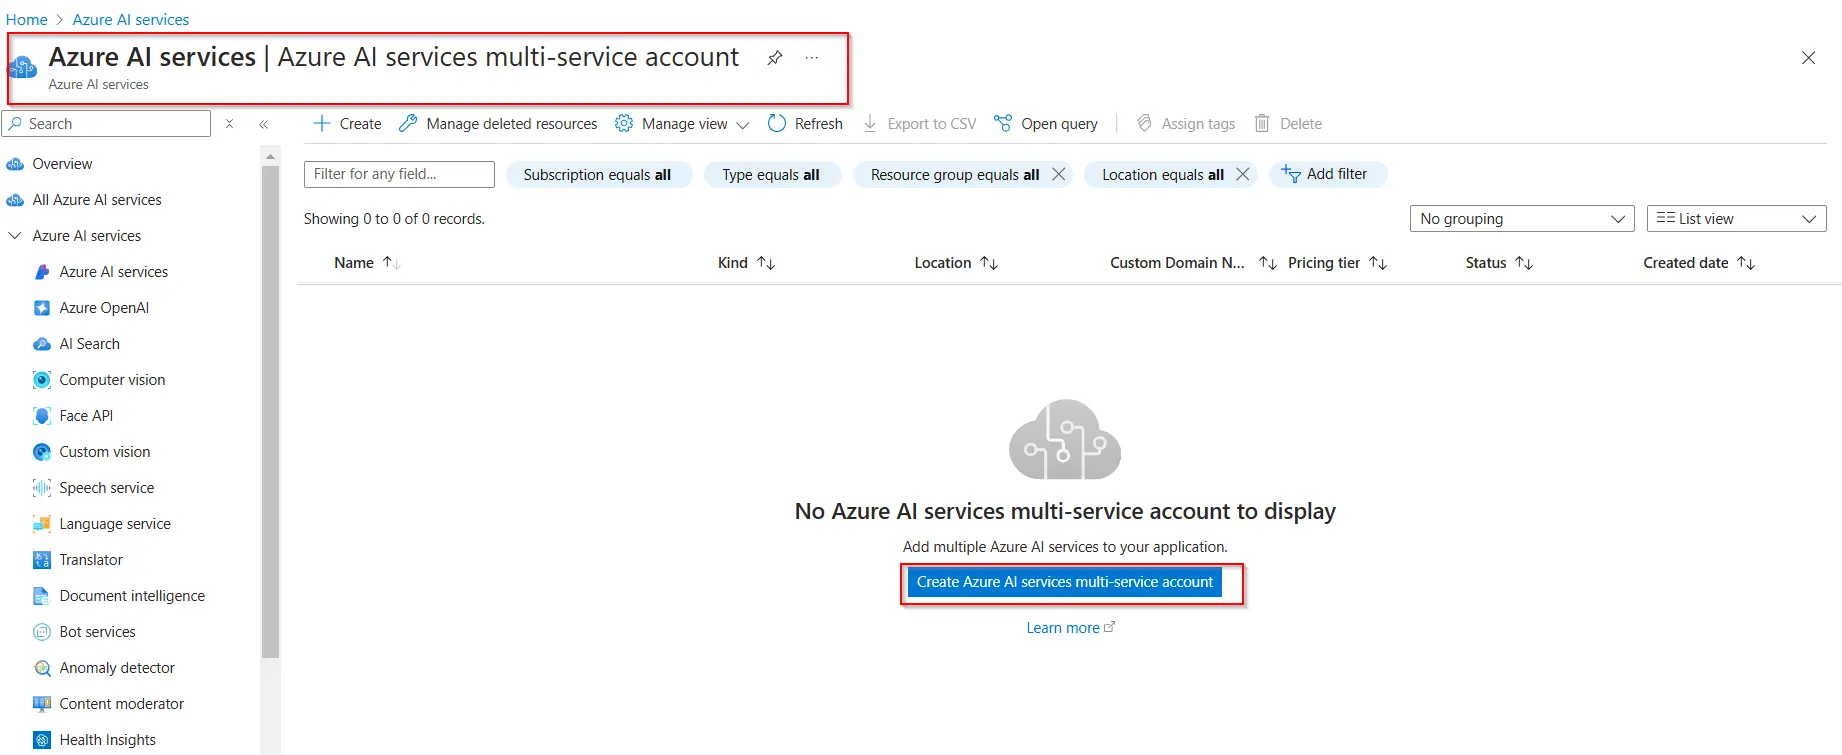The width and height of the screenshot is (1842, 755).
Task: Open the List view dropdown
Action: [1736, 219]
